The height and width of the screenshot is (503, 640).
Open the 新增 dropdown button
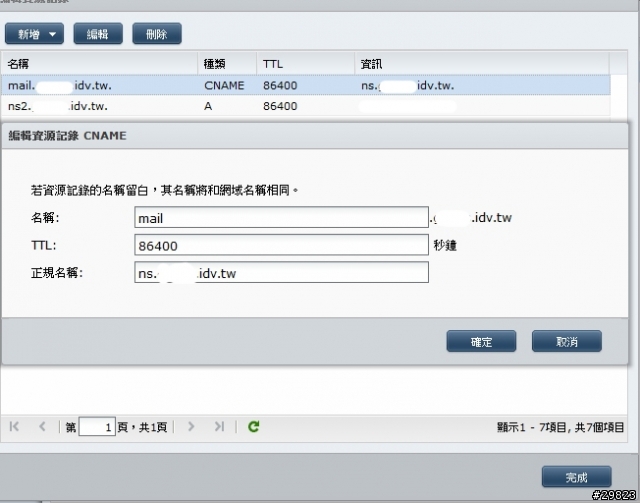click(x=34, y=33)
